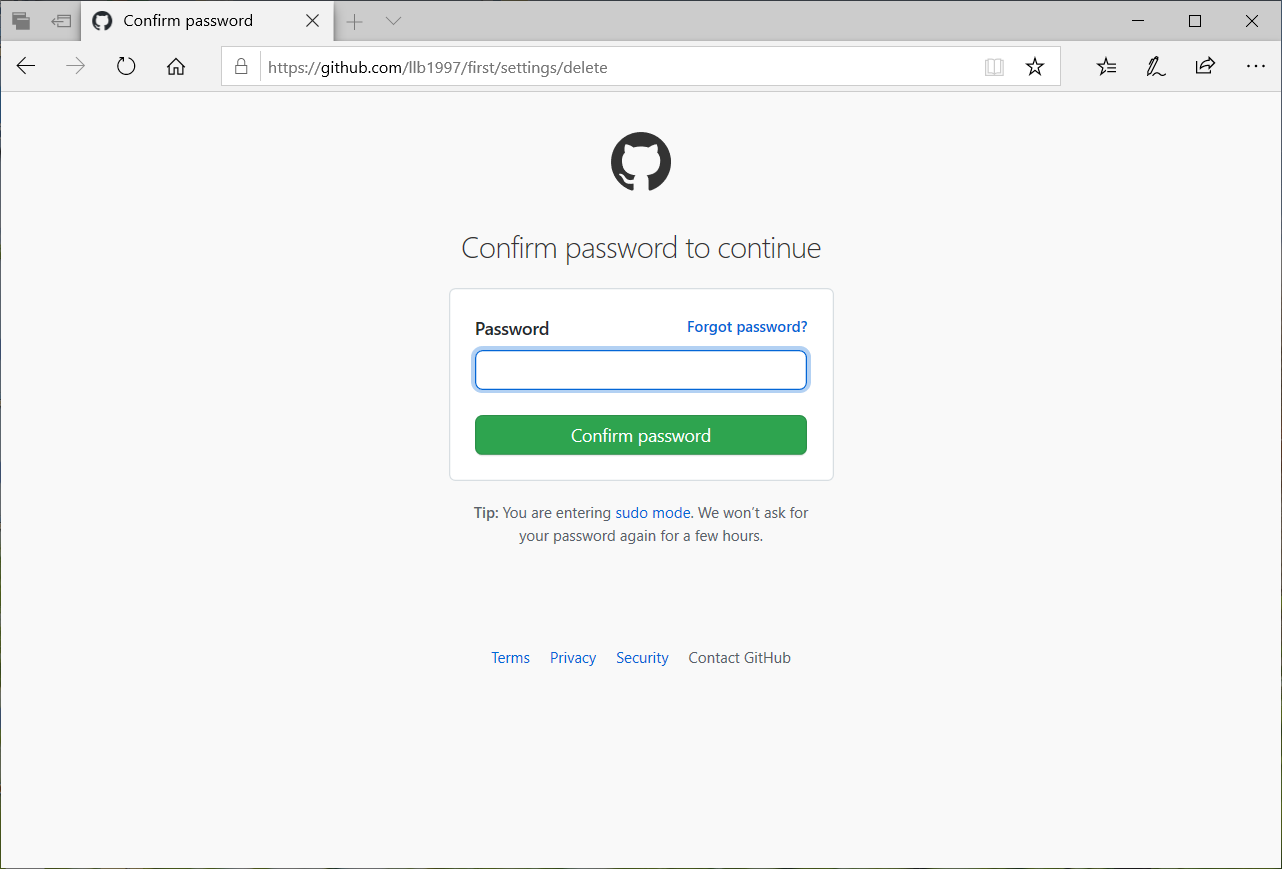
Task: Open the sudo mode link
Action: pos(653,512)
